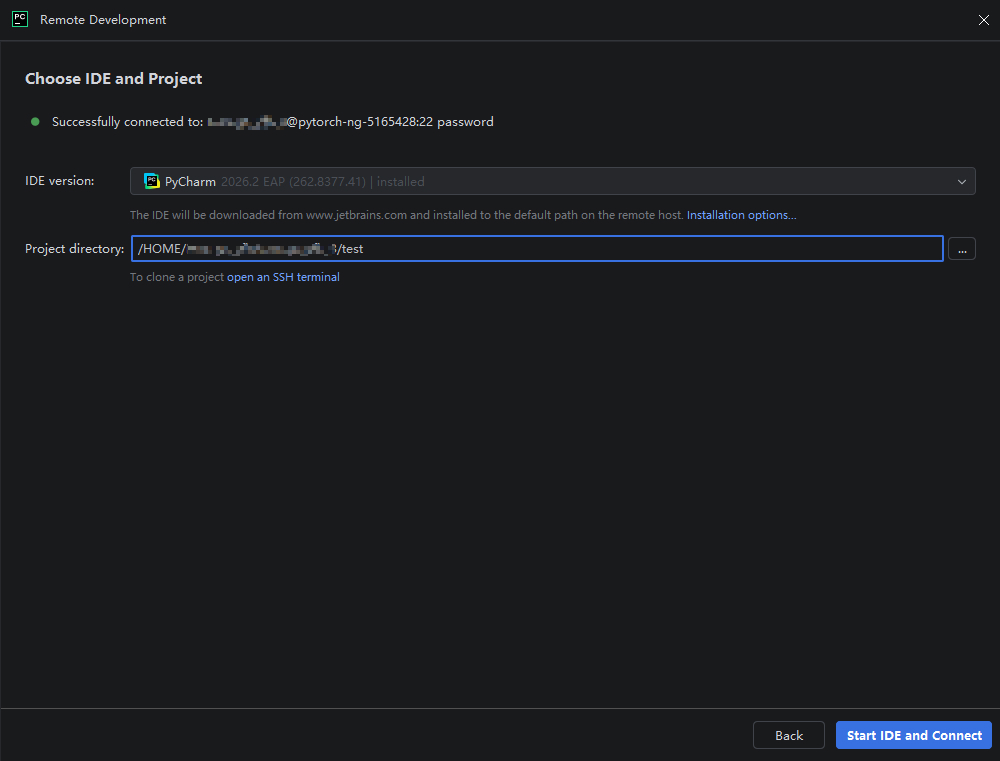
Task: Open the IDE version dropdown
Action: coord(552,181)
